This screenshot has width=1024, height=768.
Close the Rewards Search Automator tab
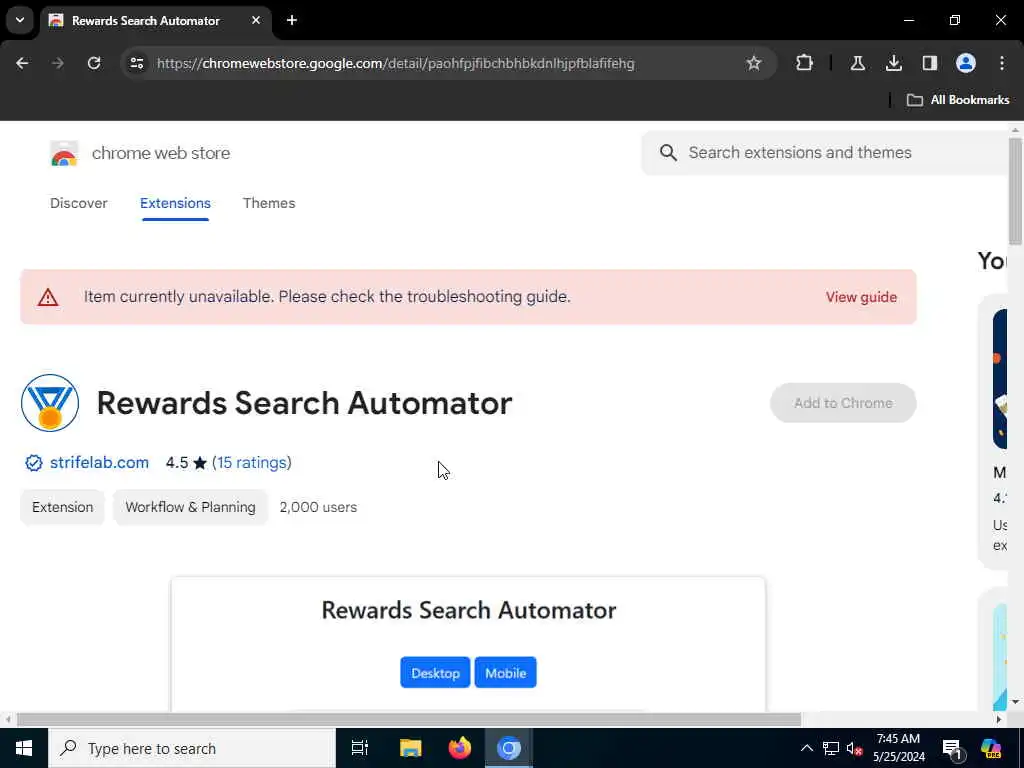pyautogui.click(x=256, y=20)
